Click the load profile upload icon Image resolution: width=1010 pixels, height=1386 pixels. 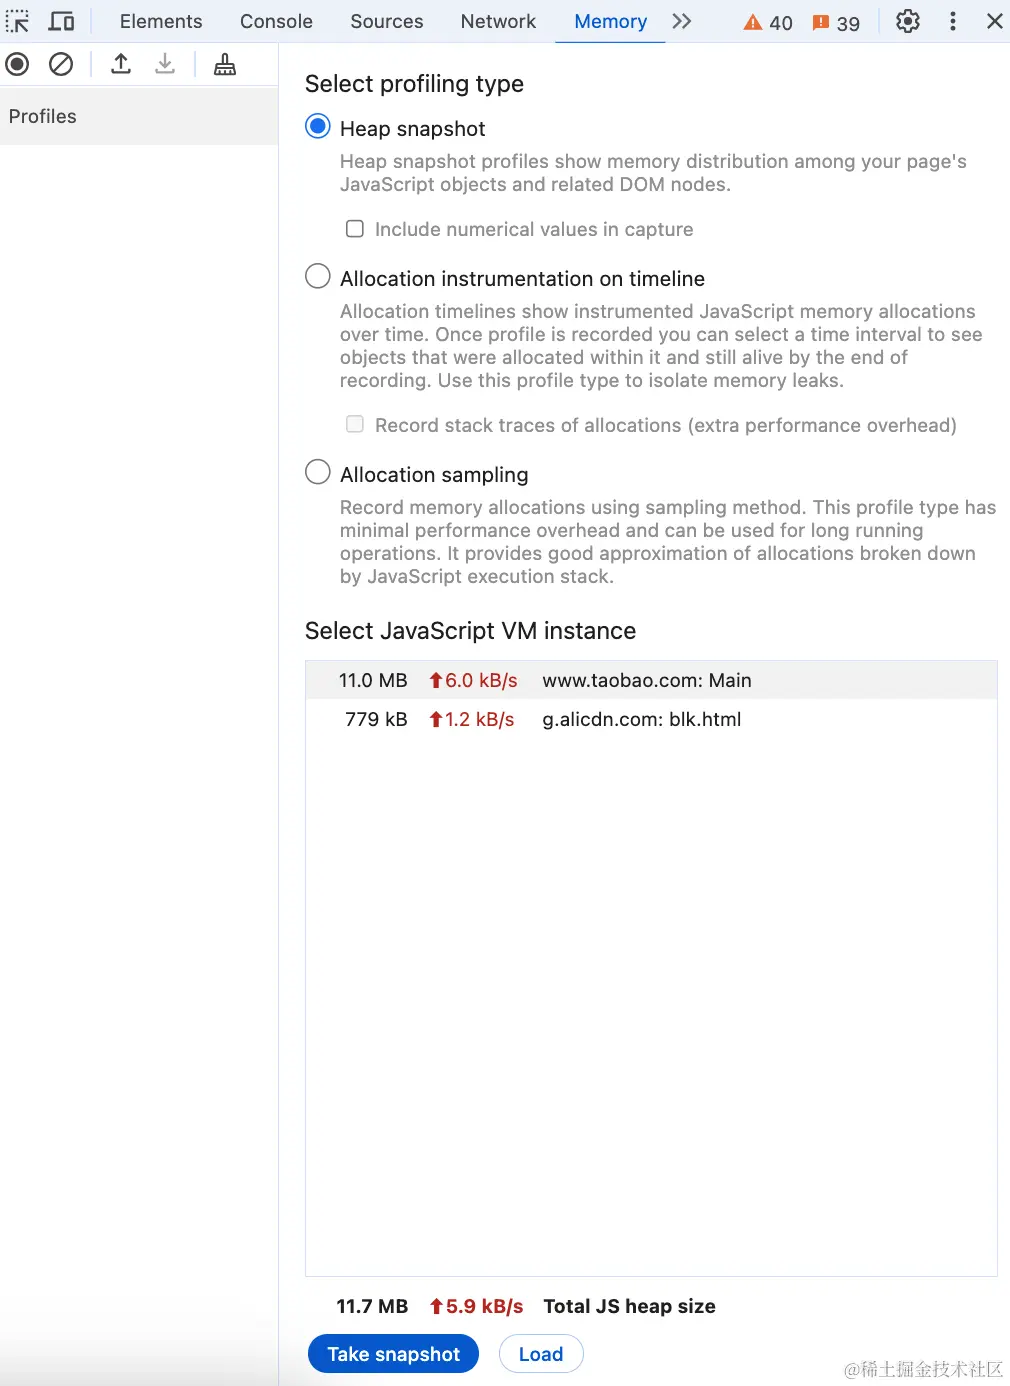coord(121,65)
